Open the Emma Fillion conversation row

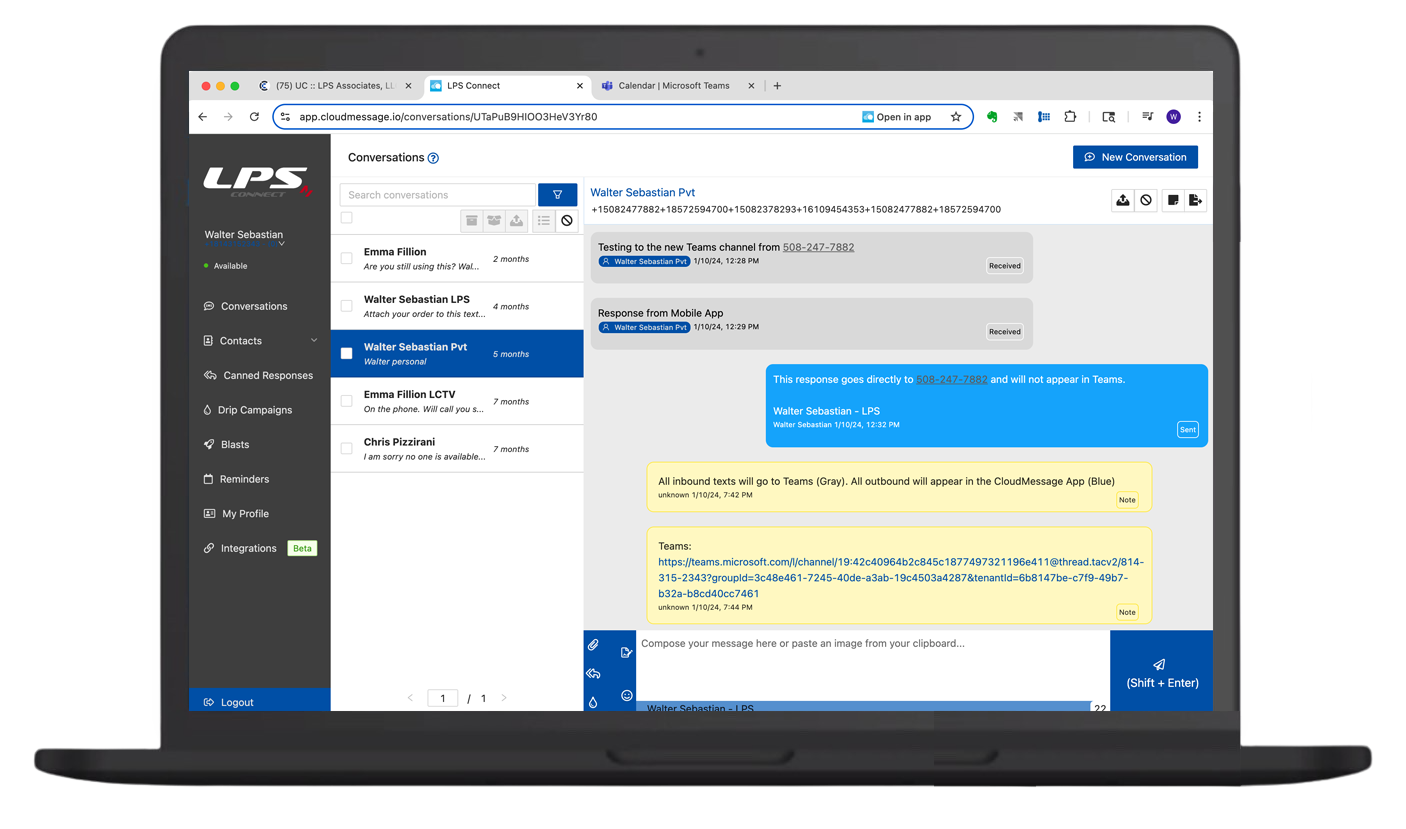pos(457,259)
